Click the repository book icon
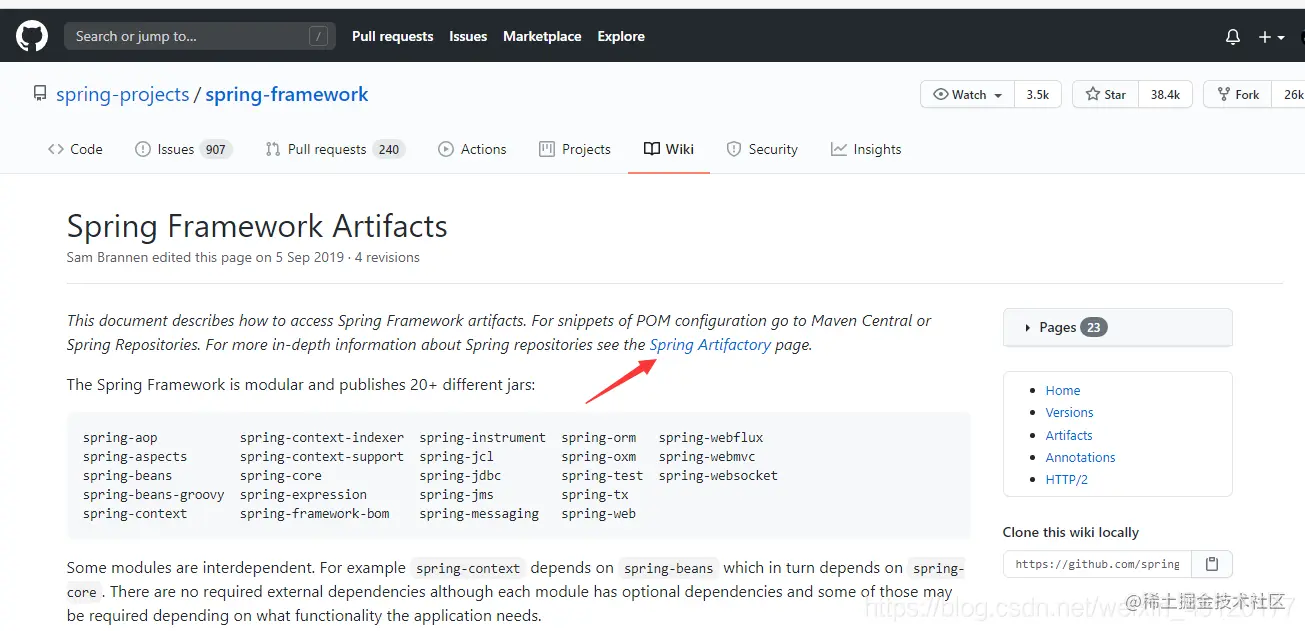This screenshot has height=631, width=1305. pyautogui.click(x=40, y=94)
